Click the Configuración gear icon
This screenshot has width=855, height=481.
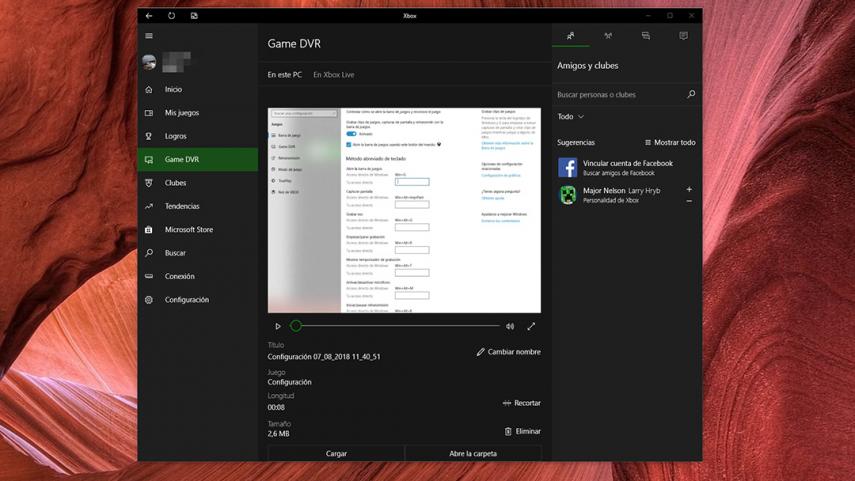pyautogui.click(x=149, y=300)
